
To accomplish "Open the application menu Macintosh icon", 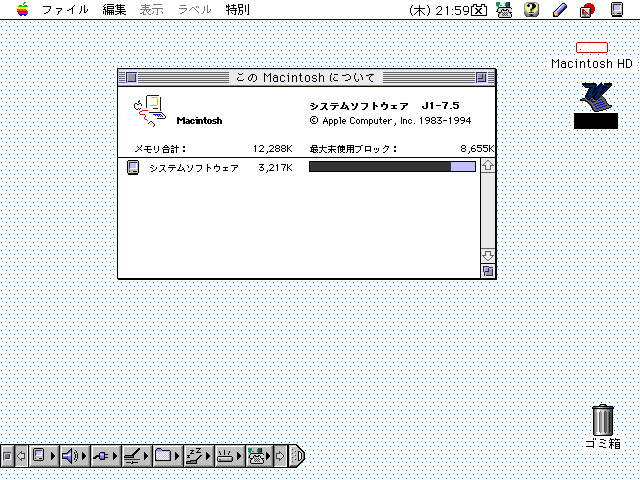I will [617, 9].
